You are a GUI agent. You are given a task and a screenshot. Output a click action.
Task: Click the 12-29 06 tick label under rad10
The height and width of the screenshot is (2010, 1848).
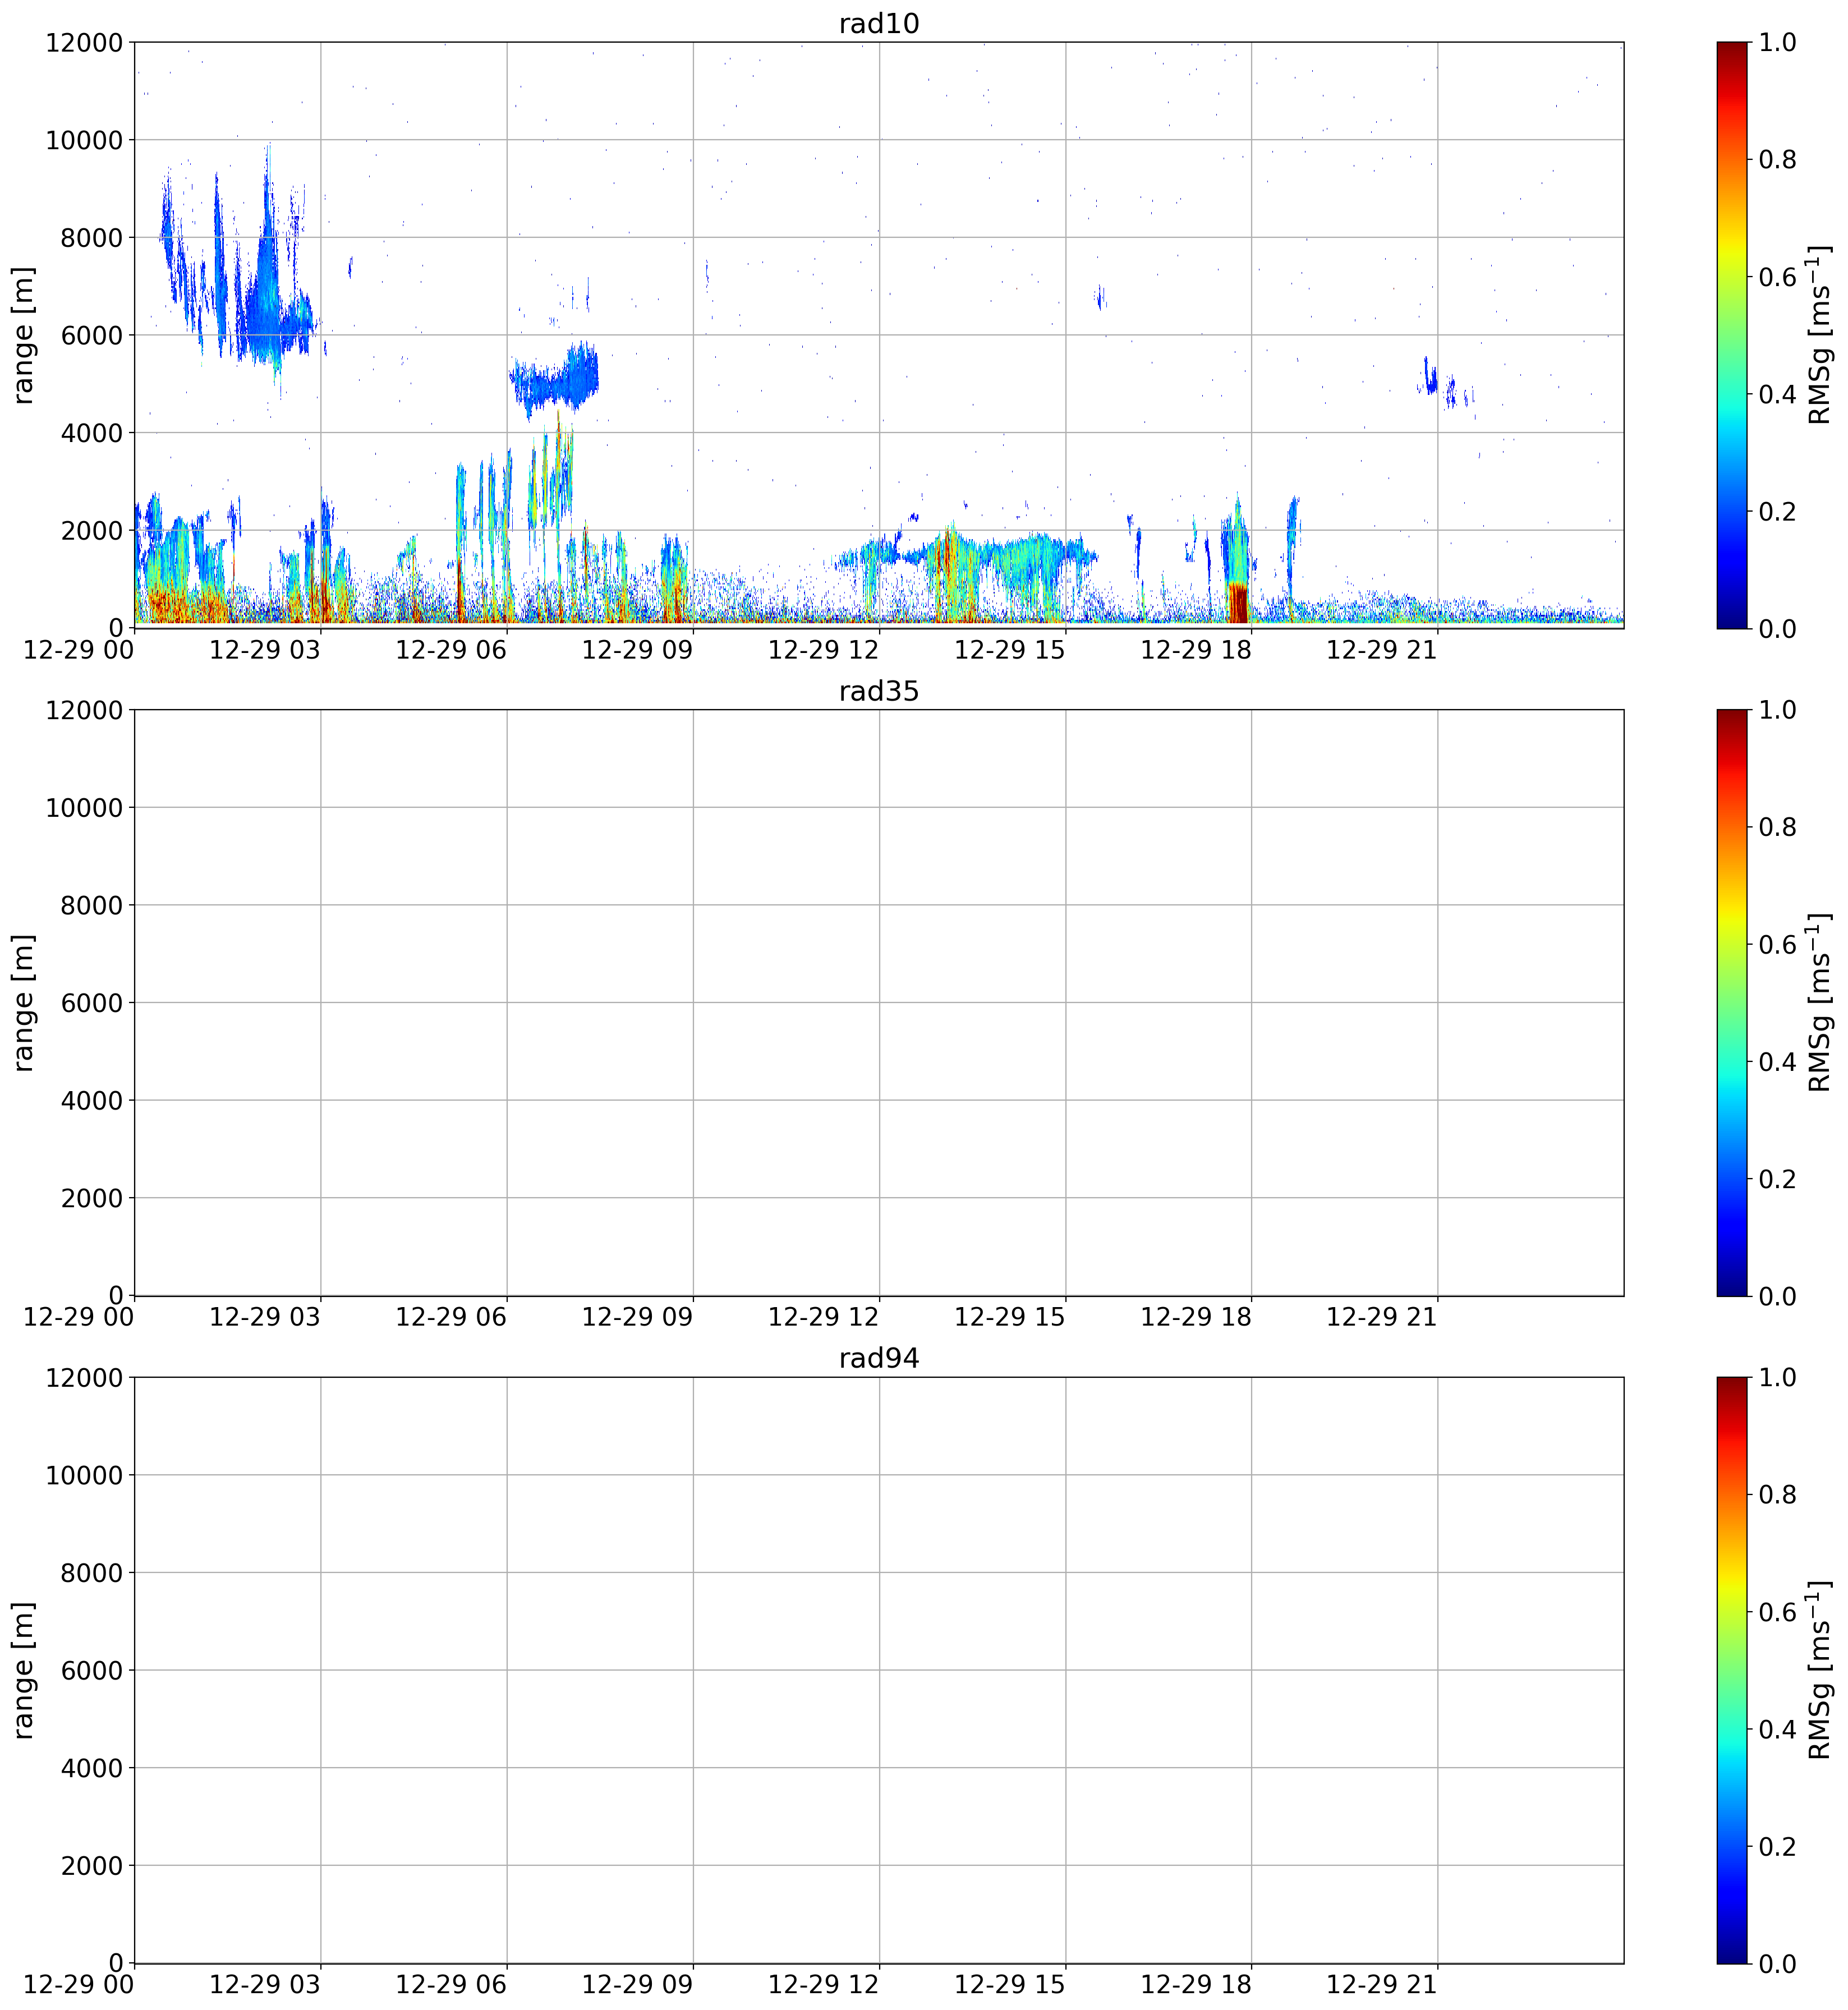tap(451, 650)
